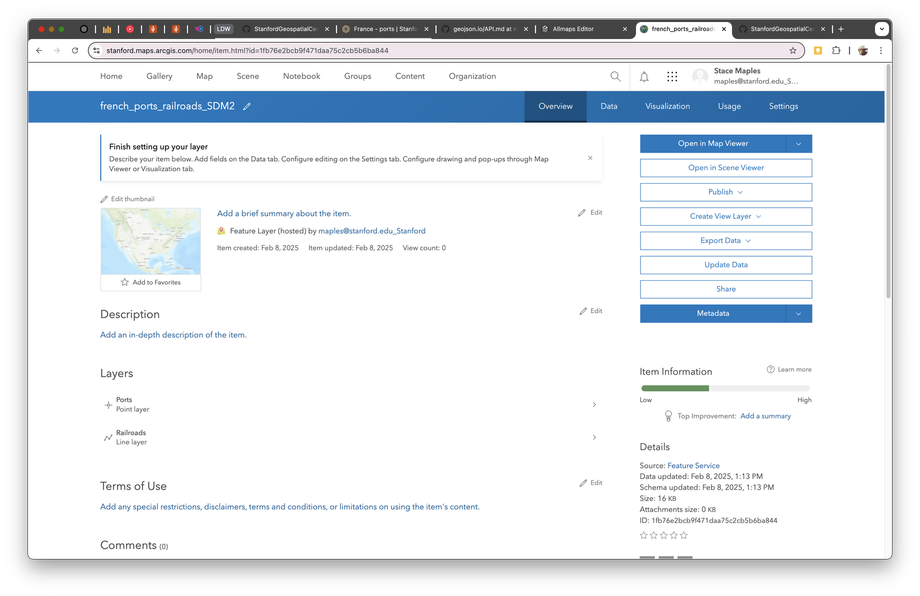The image size is (920, 596).
Task: Open the Notebook menu item
Action: pyautogui.click(x=302, y=76)
